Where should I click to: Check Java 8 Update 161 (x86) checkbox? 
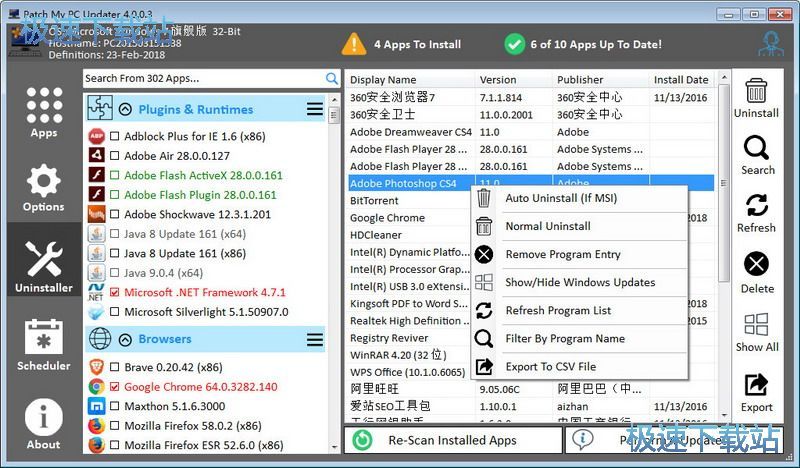coord(115,253)
